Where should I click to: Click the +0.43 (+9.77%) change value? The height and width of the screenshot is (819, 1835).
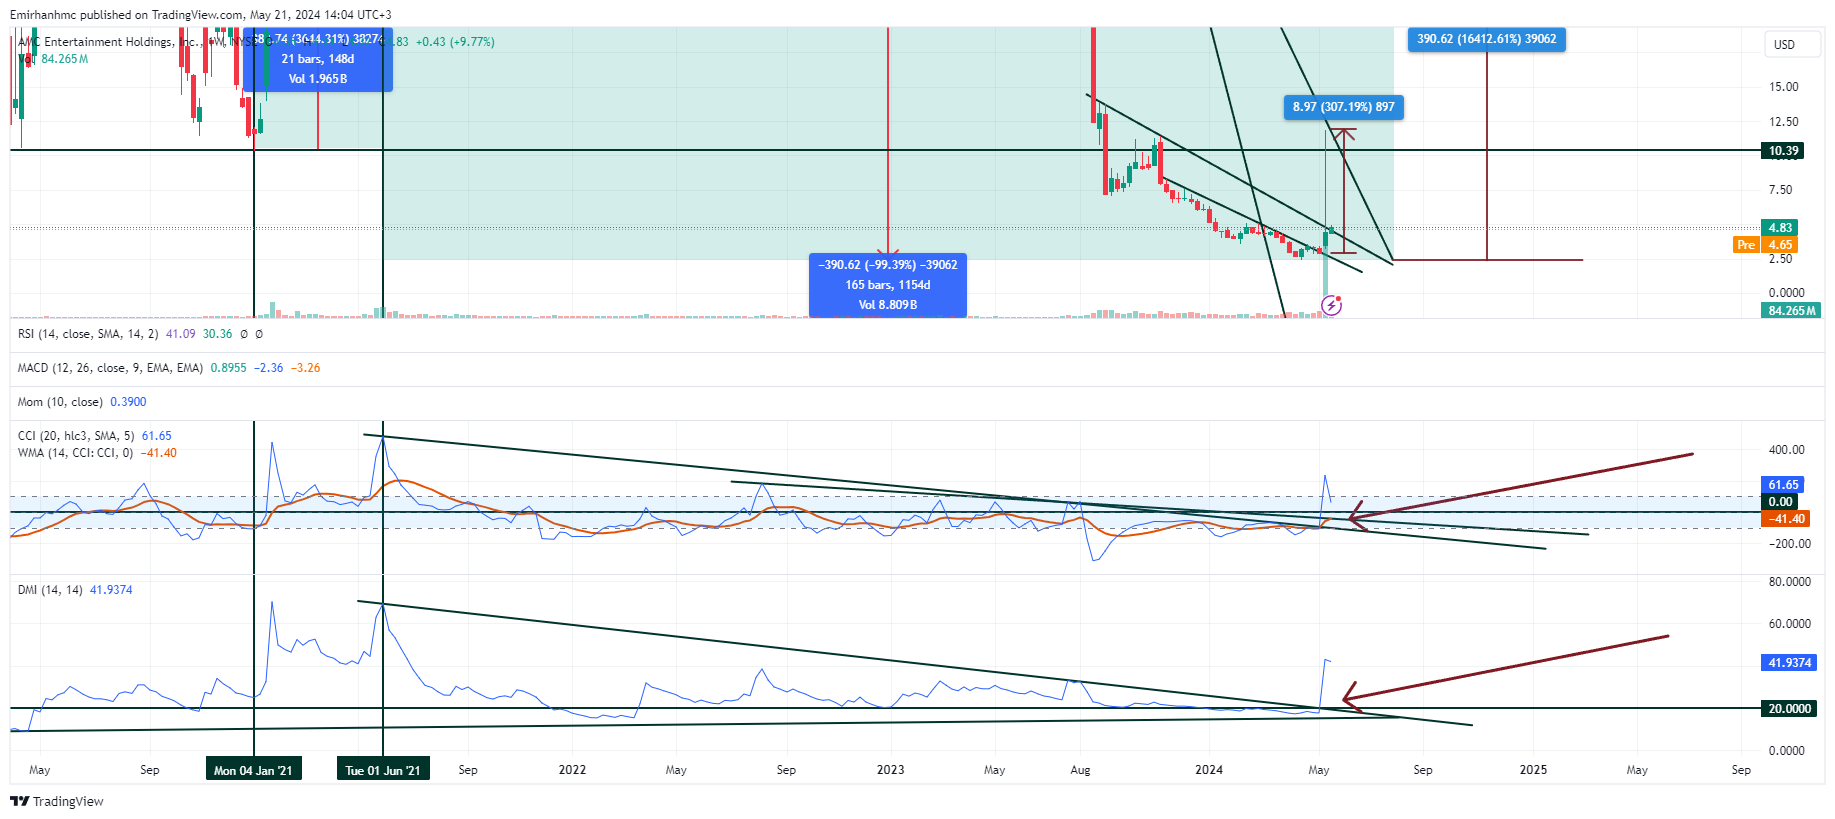coord(455,42)
